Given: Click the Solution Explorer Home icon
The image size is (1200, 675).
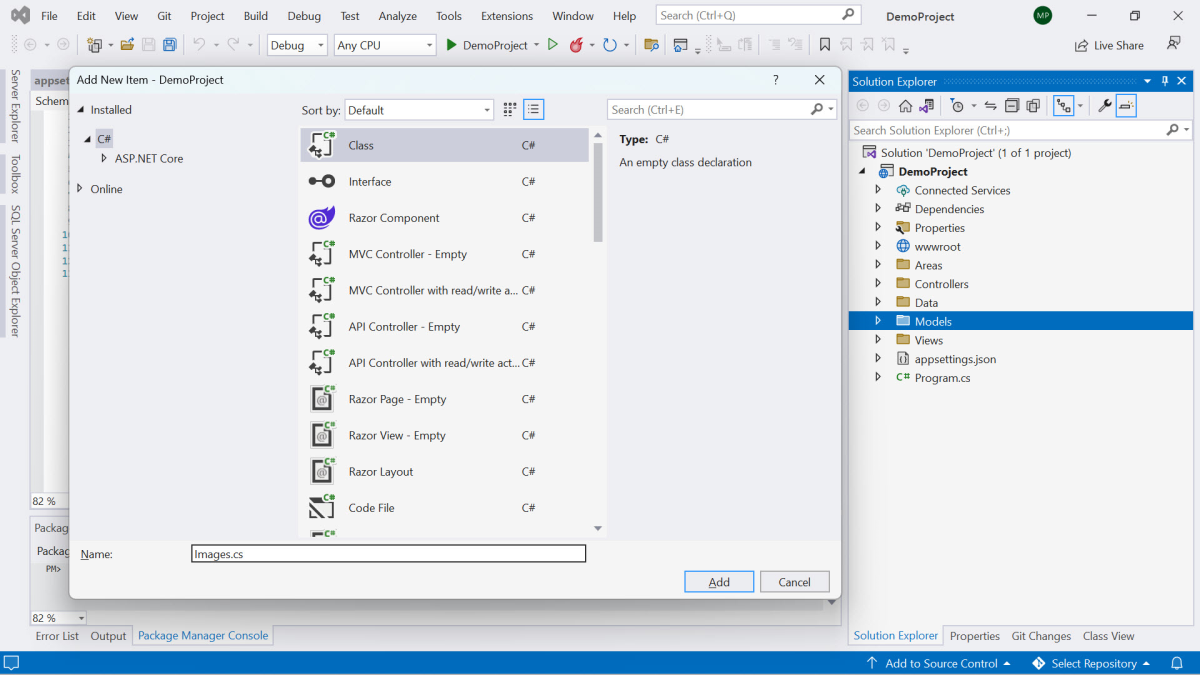Looking at the screenshot, I should 905,106.
